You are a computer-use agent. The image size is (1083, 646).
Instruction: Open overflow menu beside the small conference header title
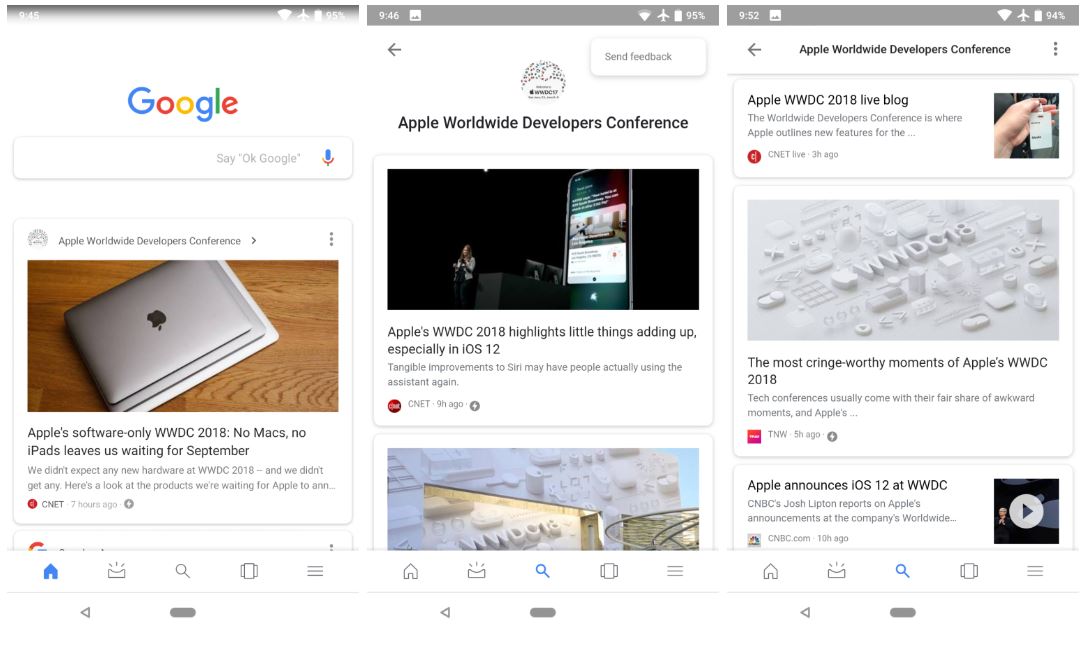coord(1055,49)
